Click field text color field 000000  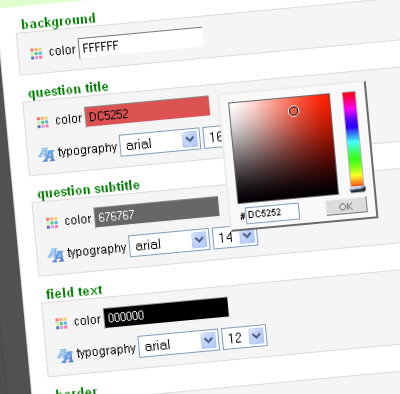166,313
